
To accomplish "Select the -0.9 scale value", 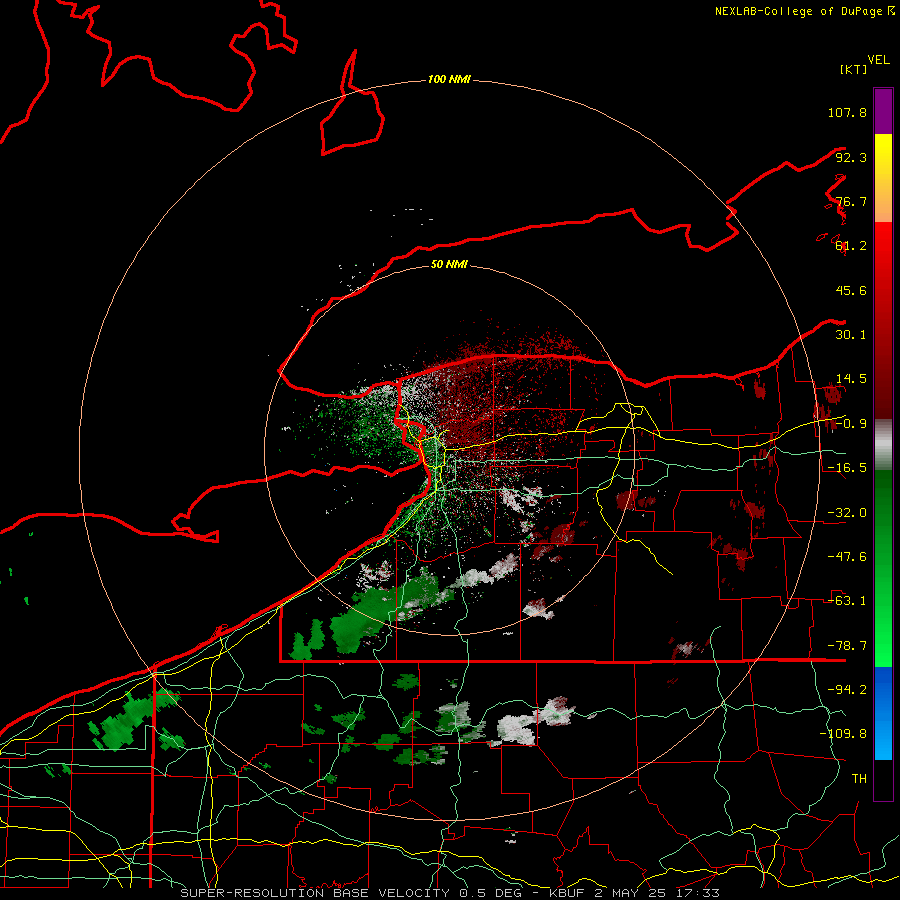I will point(851,424).
